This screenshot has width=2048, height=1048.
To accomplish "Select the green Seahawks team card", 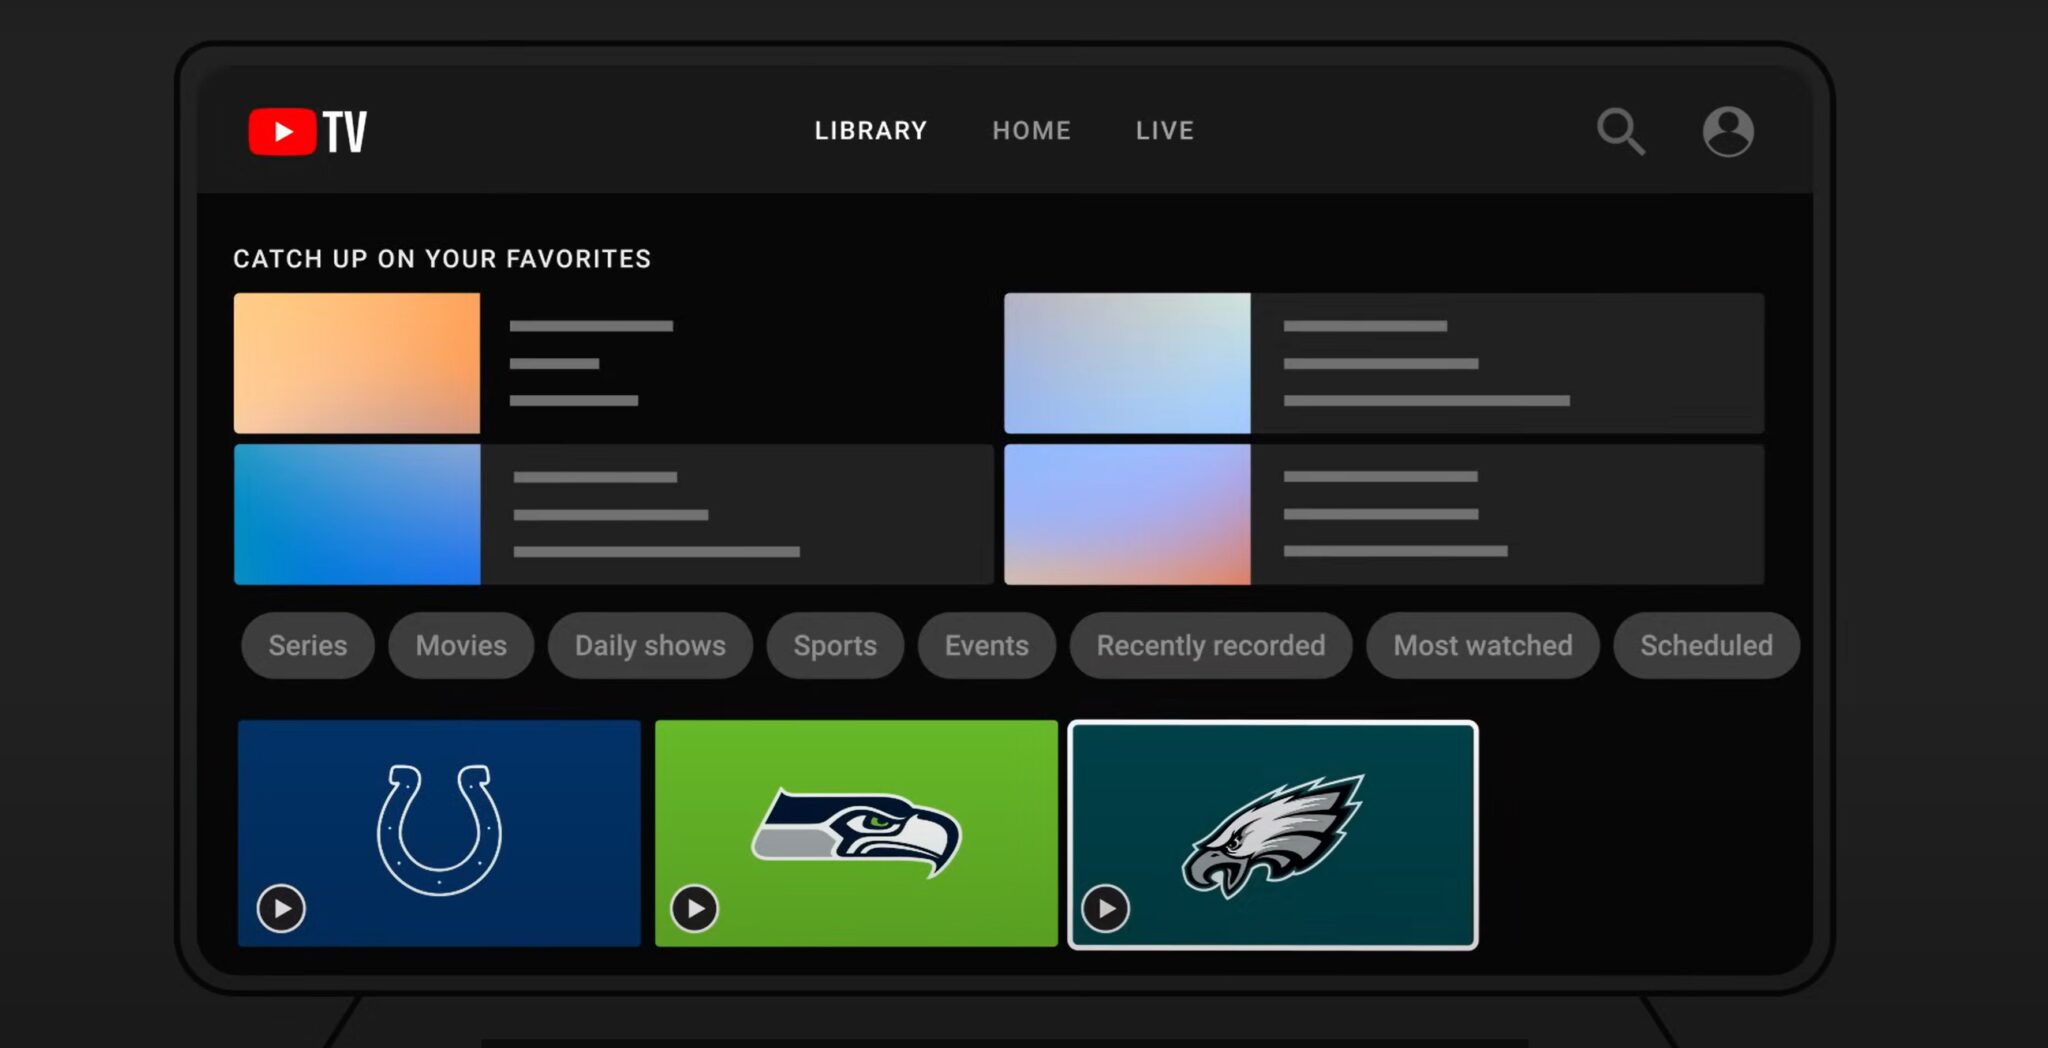I will coord(856,833).
